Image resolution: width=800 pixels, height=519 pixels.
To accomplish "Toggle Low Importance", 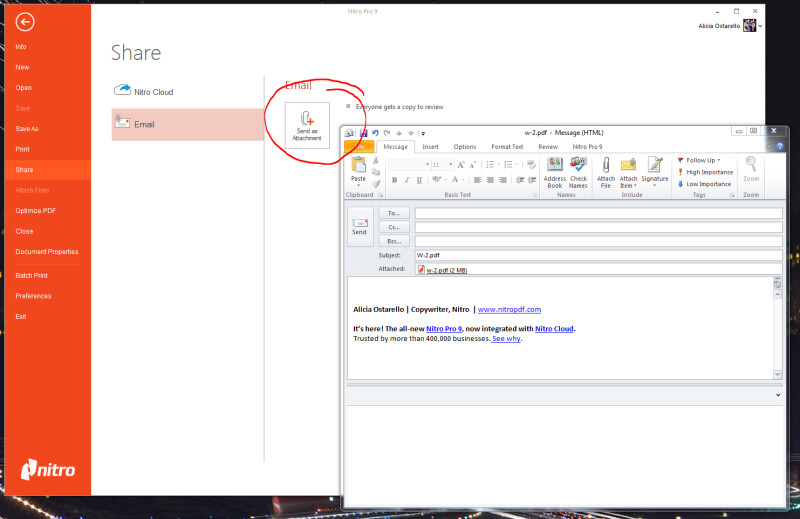I will coord(704,184).
